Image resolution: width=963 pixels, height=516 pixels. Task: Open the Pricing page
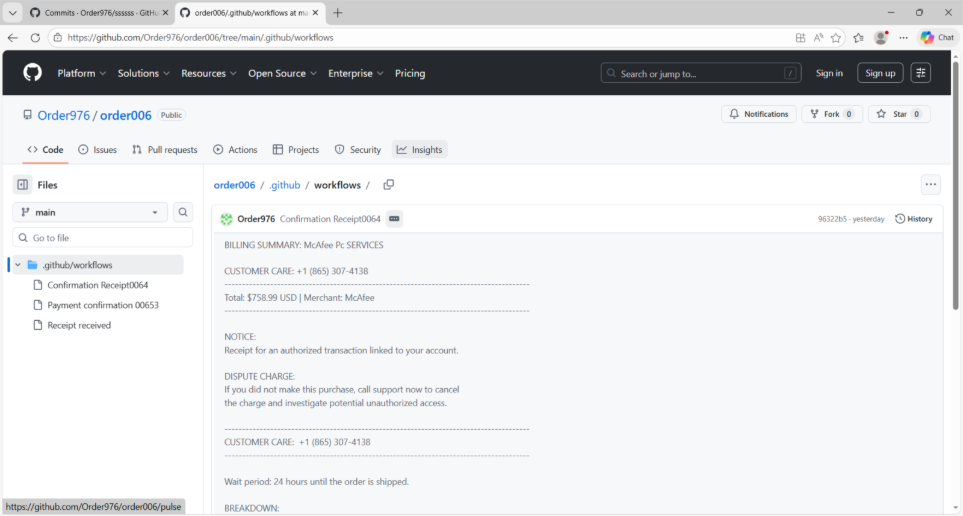(x=410, y=73)
